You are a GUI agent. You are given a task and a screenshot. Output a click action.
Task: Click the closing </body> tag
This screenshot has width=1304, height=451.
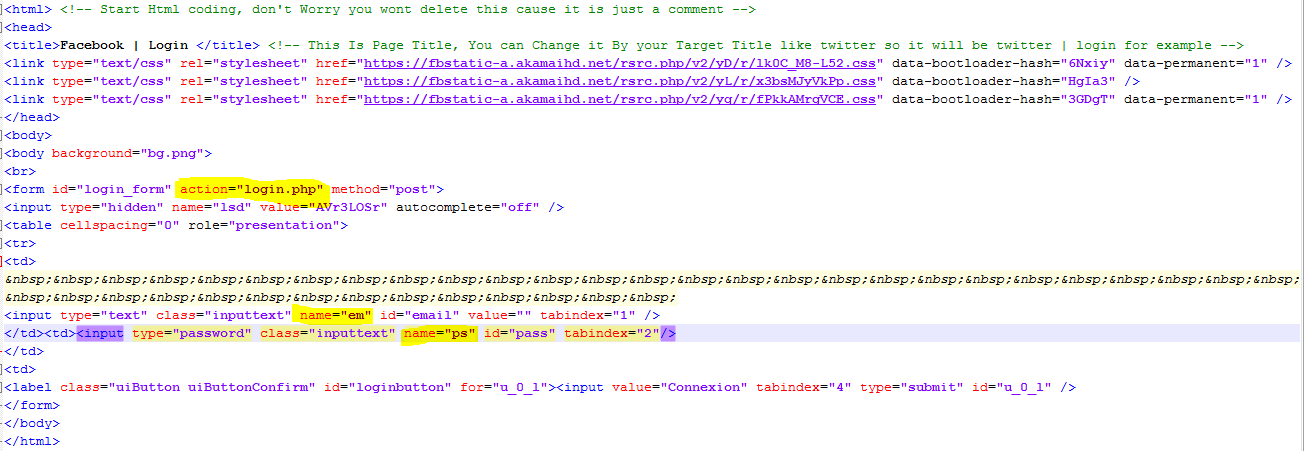[x=32, y=423]
